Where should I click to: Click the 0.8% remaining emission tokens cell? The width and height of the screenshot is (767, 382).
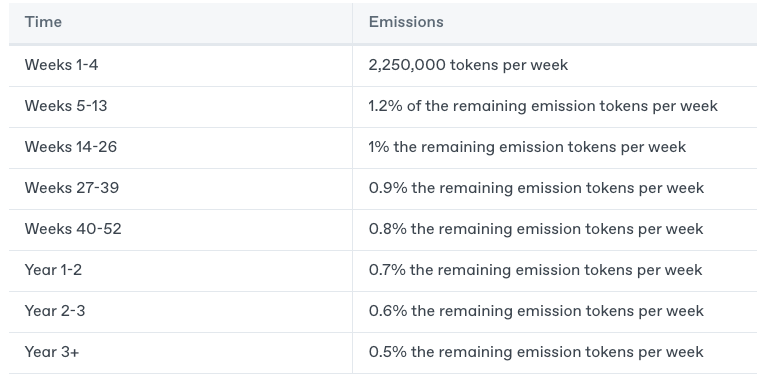click(x=554, y=230)
